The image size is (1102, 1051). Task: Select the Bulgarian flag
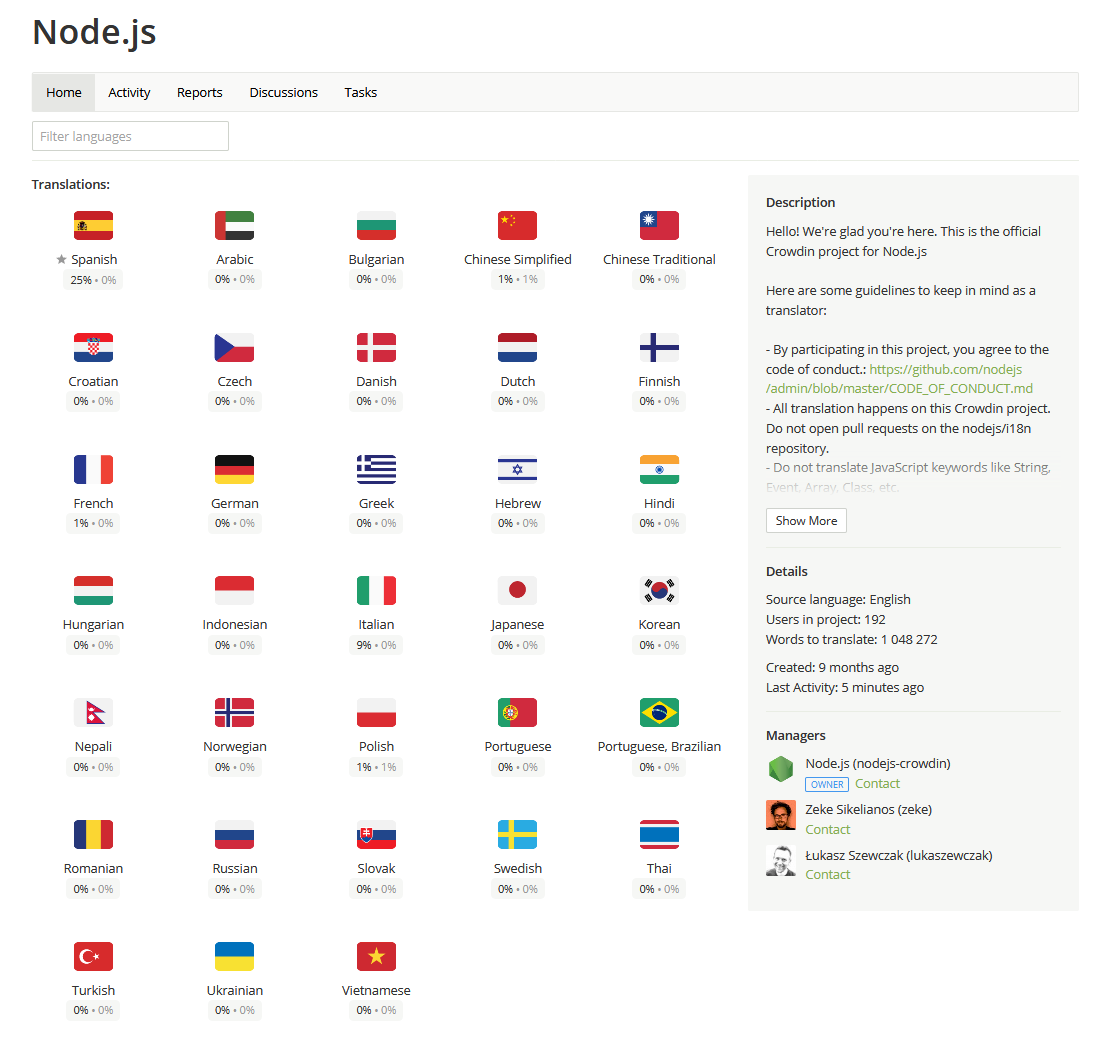pos(377,226)
